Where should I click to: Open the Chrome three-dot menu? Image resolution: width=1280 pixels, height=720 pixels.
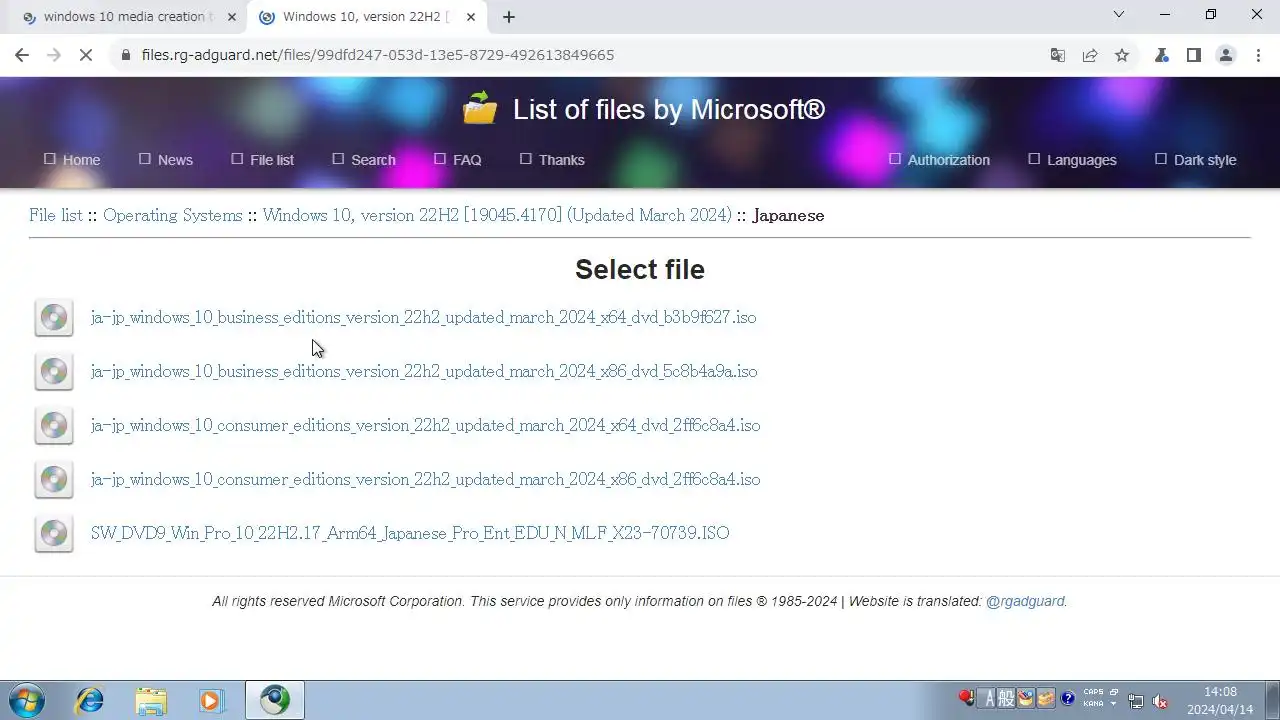coord(1258,55)
